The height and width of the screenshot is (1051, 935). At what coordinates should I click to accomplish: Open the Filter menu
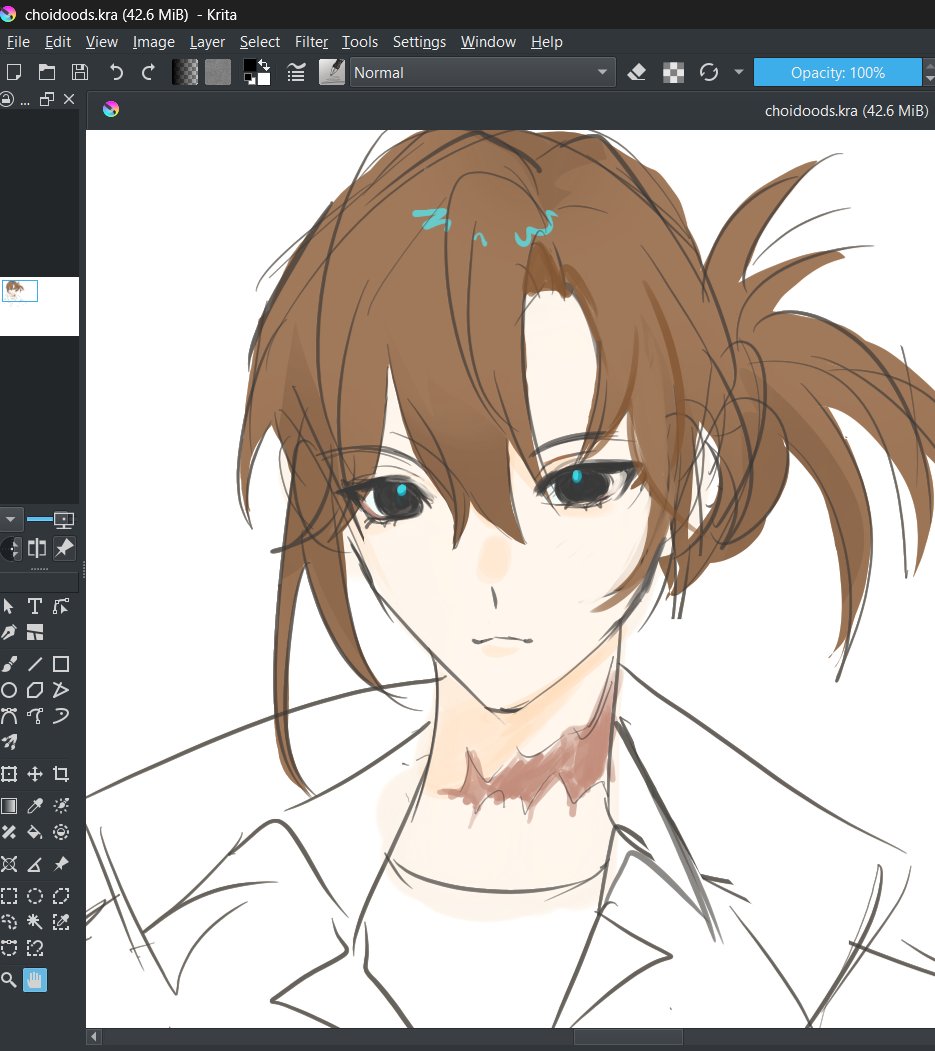[x=312, y=42]
